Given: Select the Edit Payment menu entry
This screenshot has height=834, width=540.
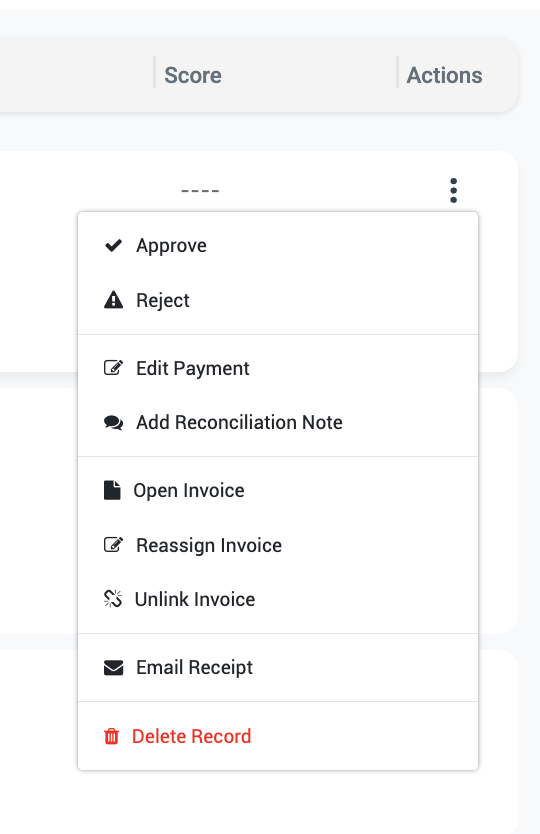Looking at the screenshot, I should [x=193, y=368].
